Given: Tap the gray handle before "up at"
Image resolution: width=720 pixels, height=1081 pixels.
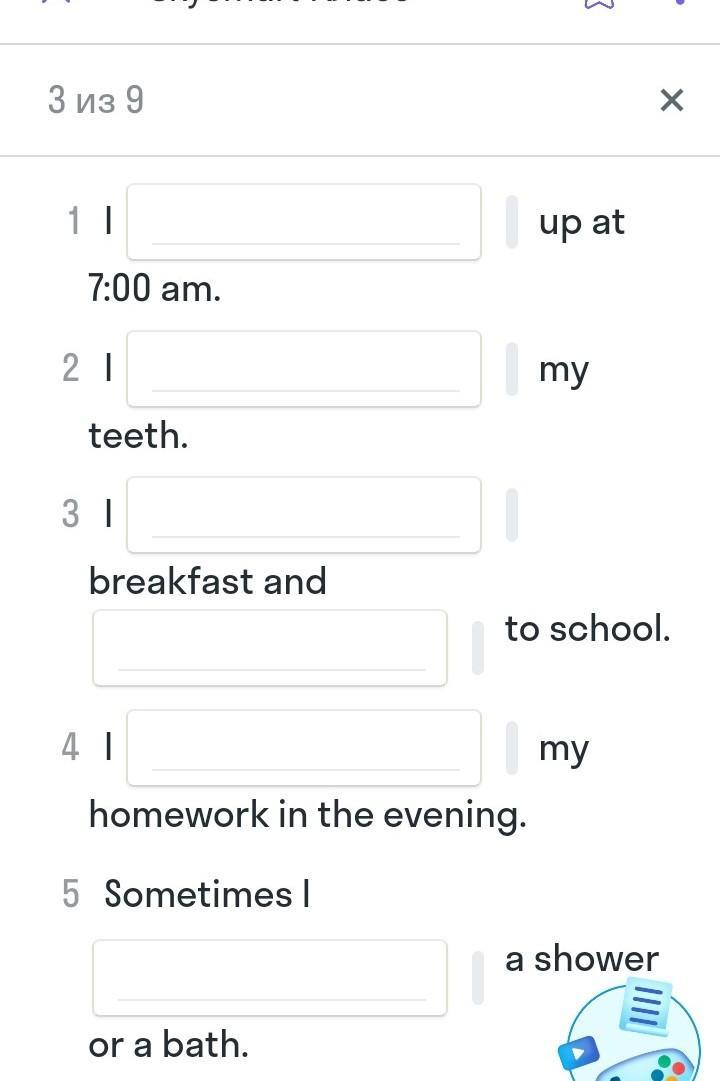Looking at the screenshot, I should [512, 222].
